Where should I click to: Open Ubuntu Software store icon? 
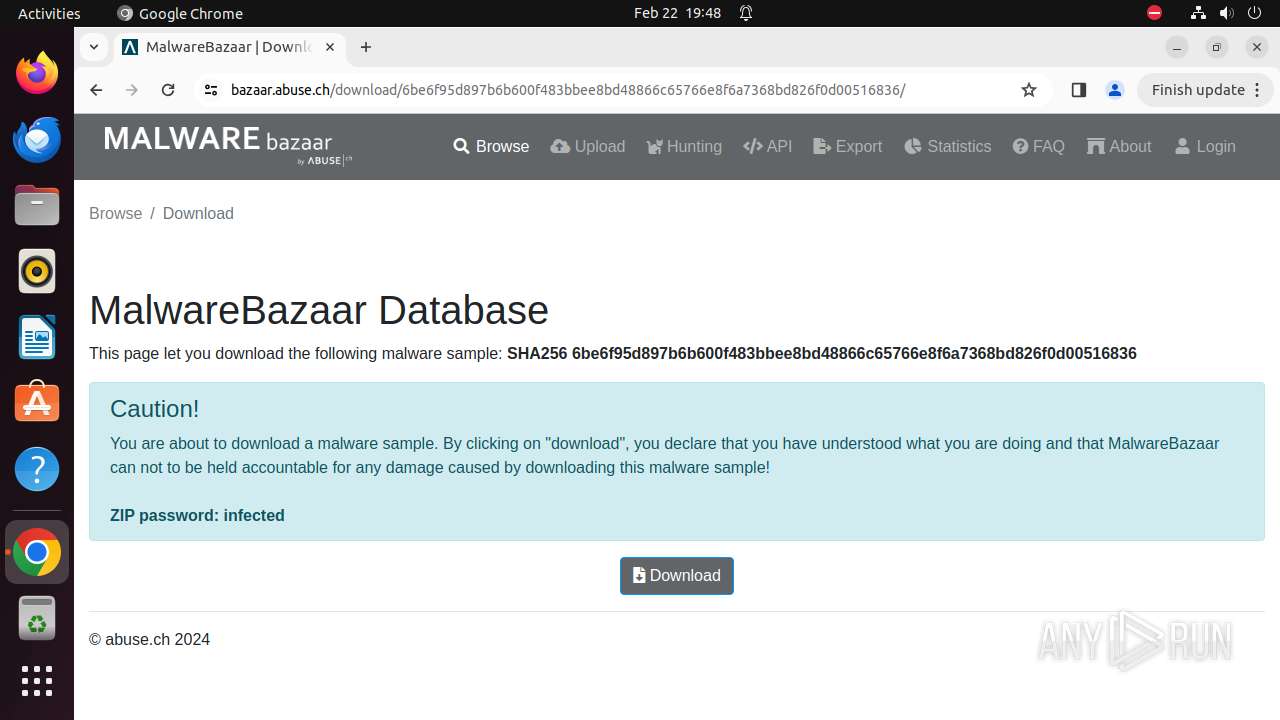pyautogui.click(x=37, y=402)
